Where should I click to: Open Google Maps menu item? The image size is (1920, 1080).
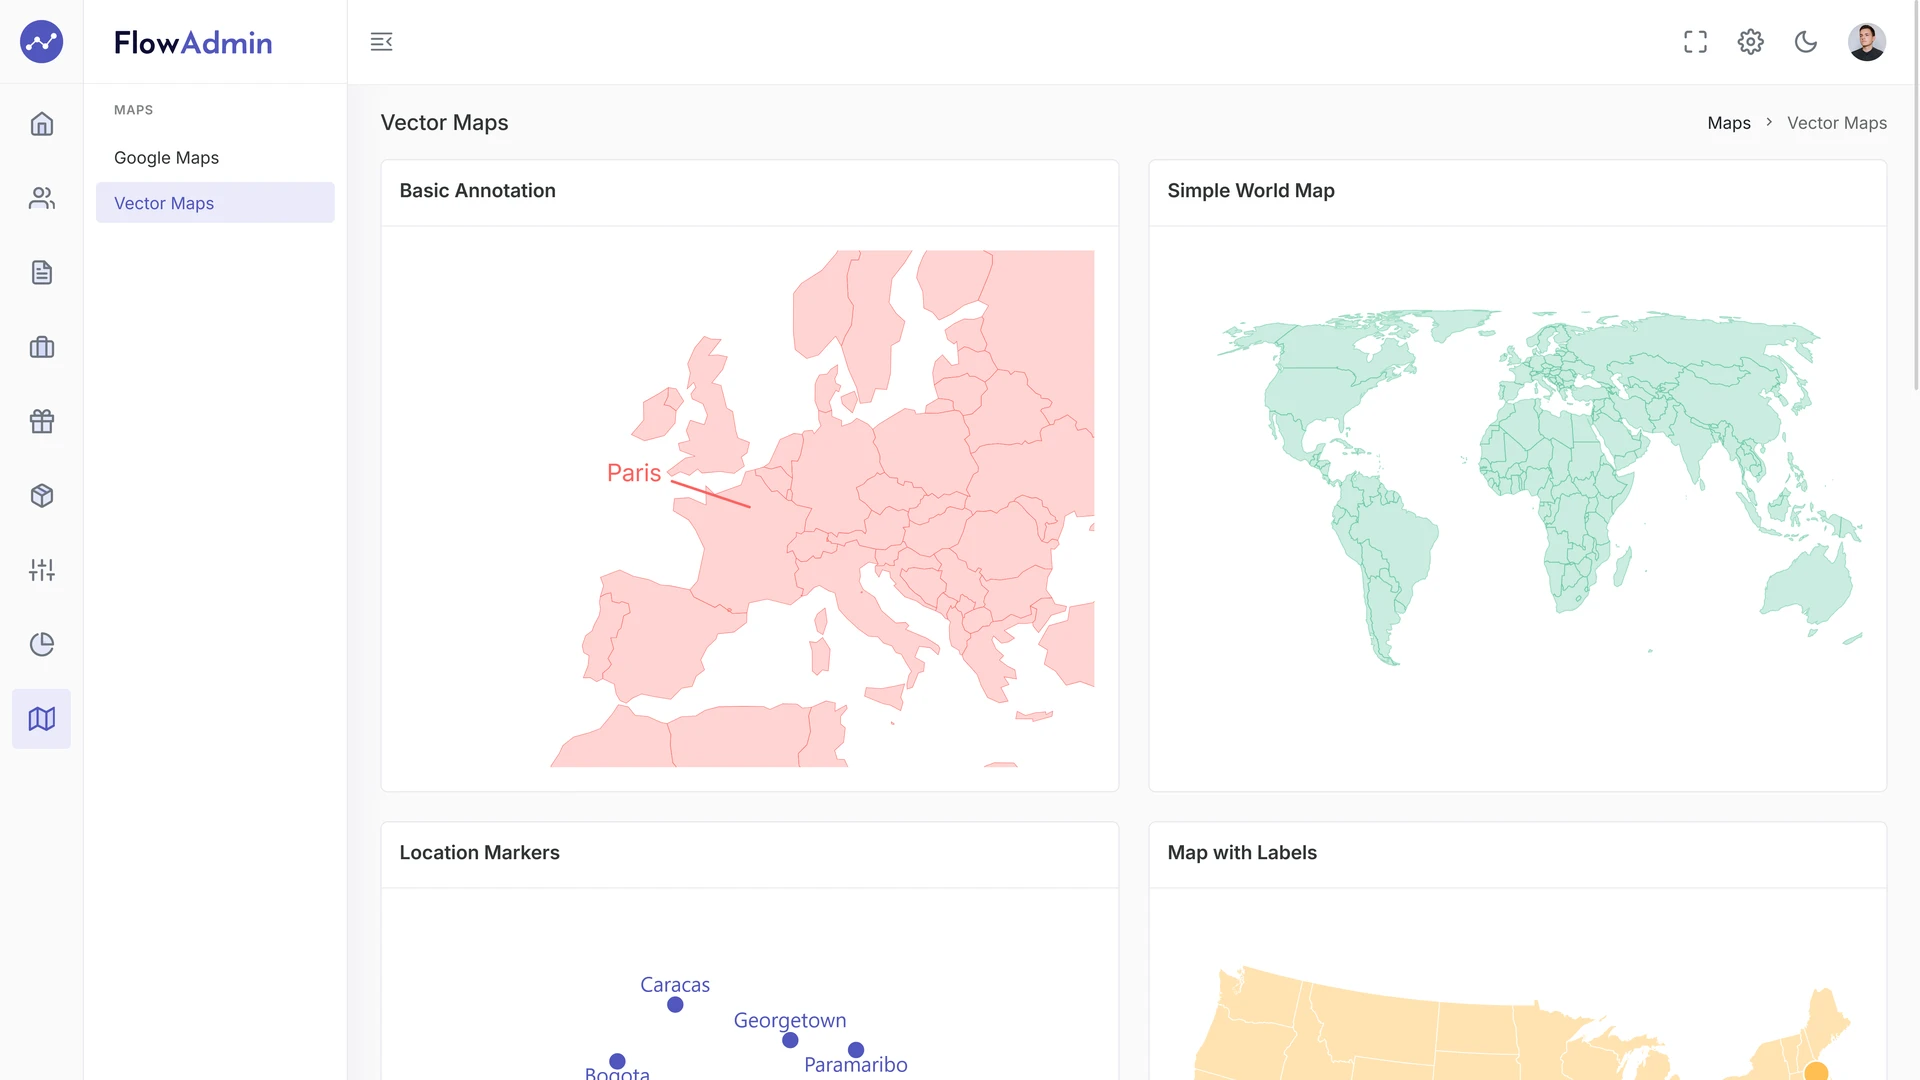pyautogui.click(x=215, y=158)
